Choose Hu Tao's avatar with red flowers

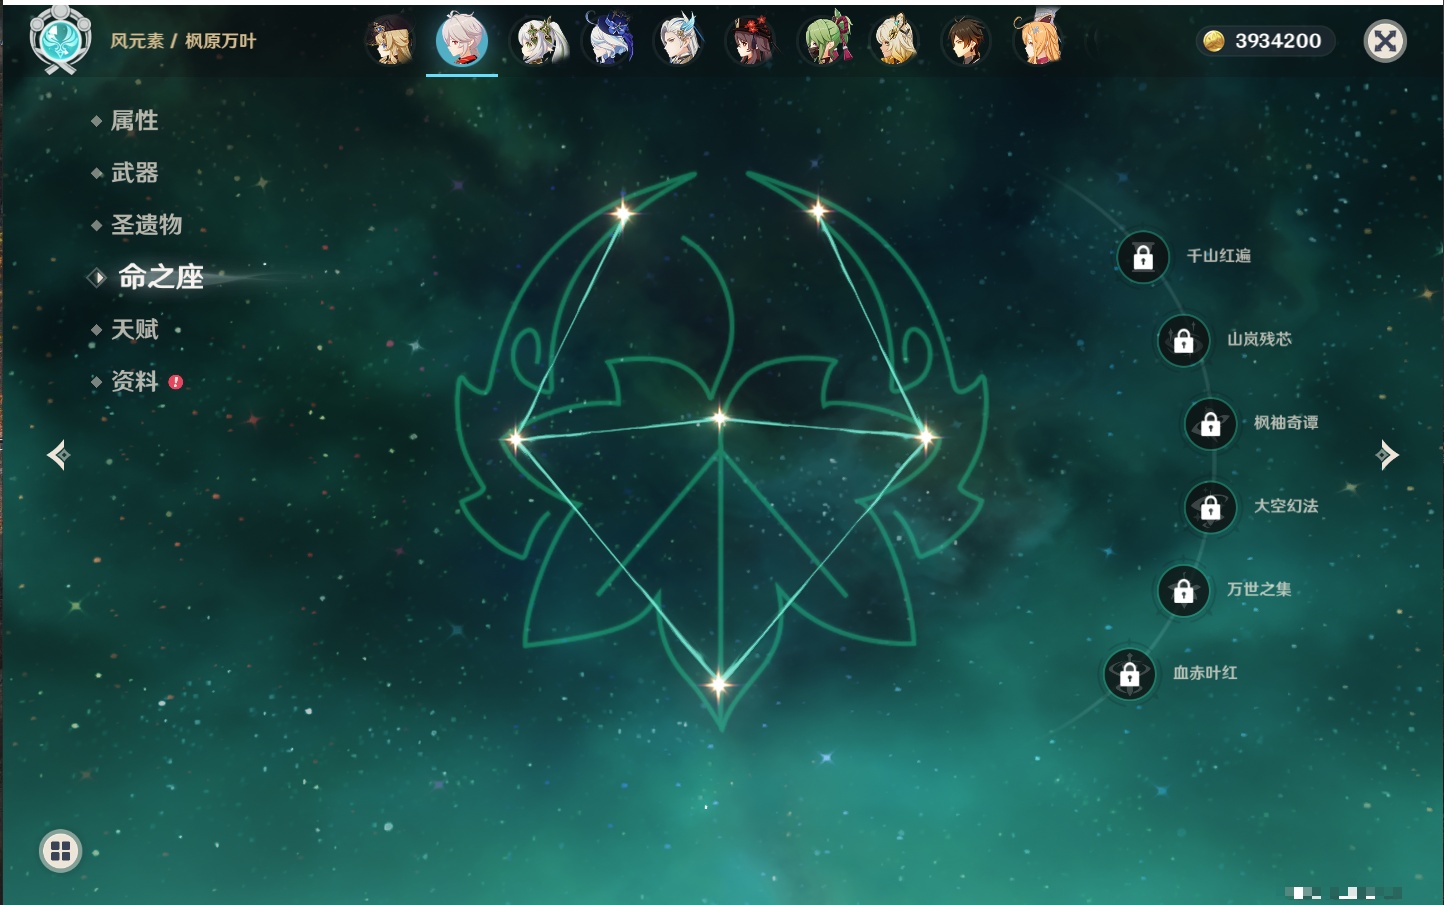(752, 42)
